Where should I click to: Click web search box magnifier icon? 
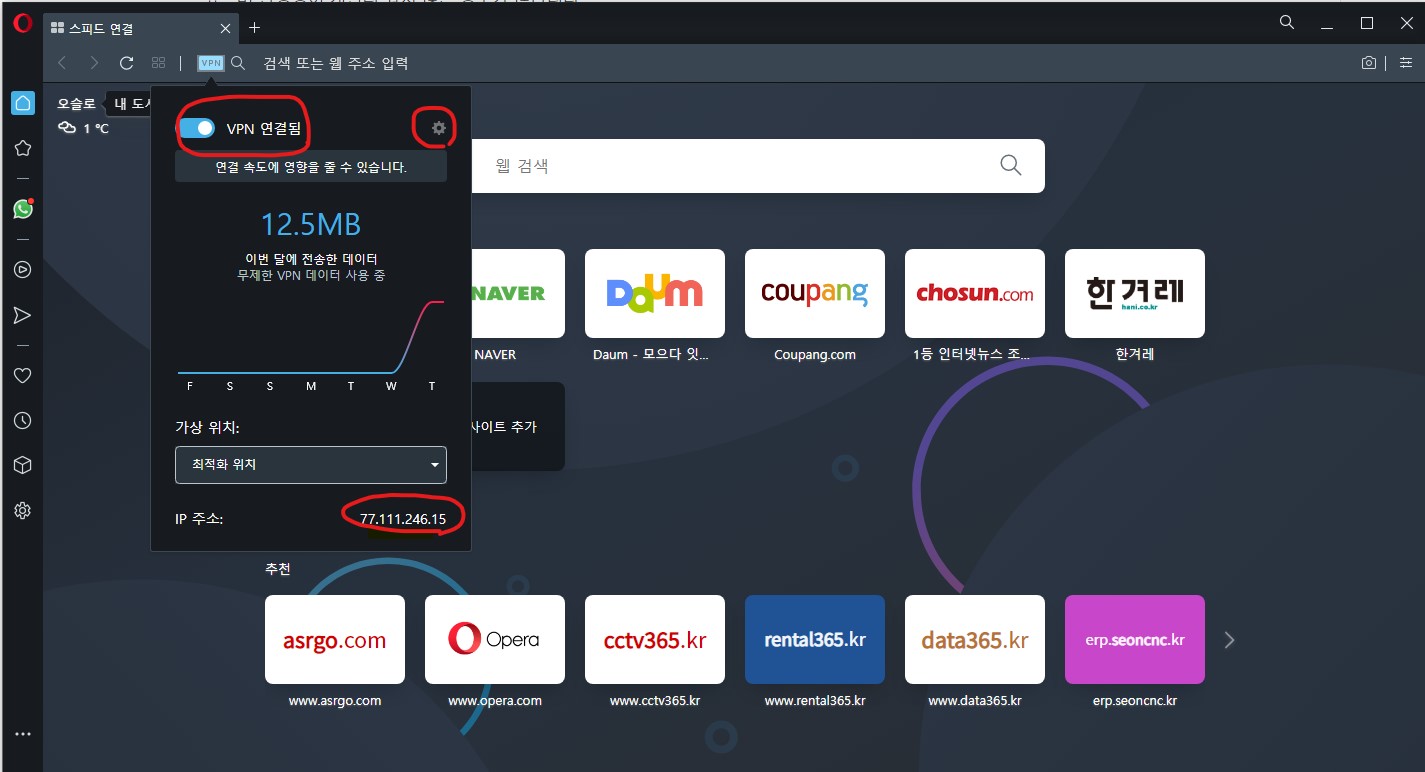[x=1011, y=165]
